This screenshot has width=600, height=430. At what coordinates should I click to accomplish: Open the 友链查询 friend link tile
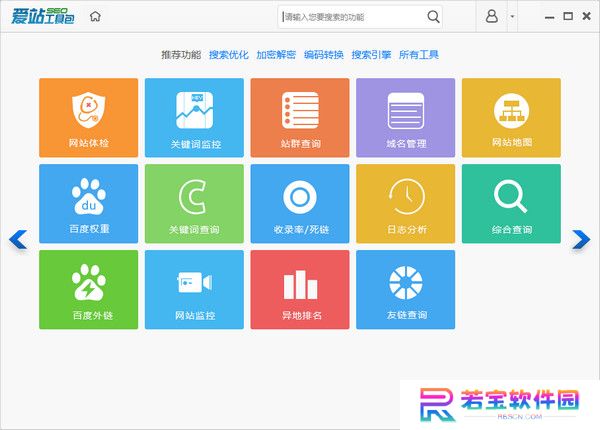406,290
